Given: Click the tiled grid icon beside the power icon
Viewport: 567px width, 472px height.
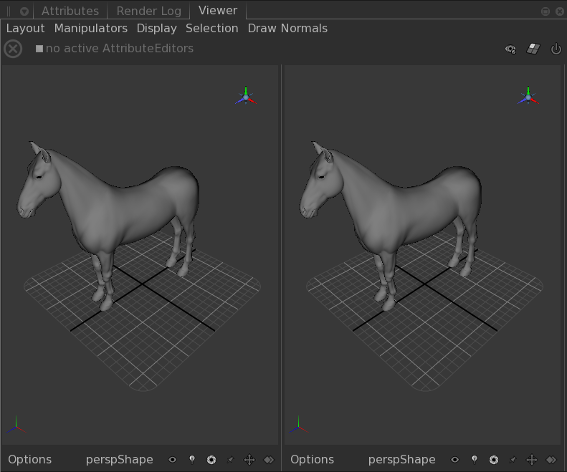Looking at the screenshot, I should [x=533, y=48].
